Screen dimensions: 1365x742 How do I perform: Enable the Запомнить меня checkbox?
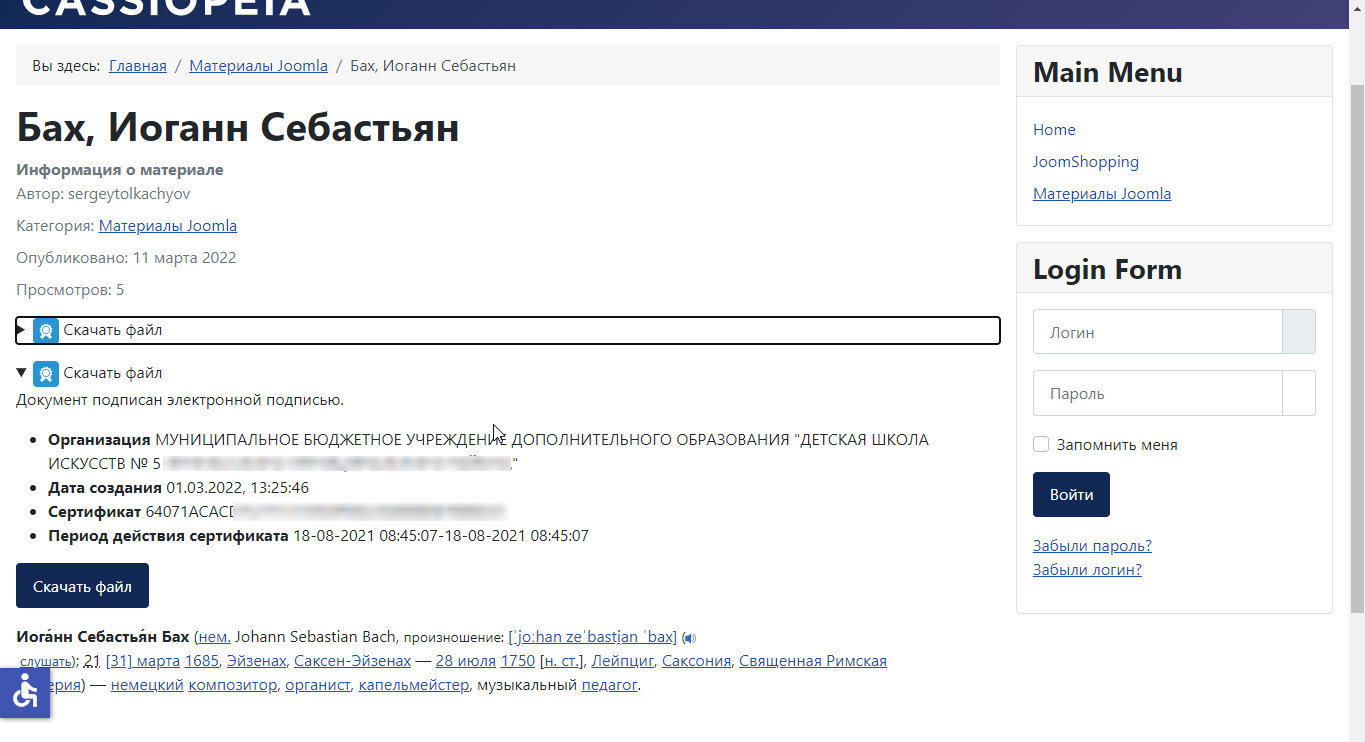(1041, 445)
